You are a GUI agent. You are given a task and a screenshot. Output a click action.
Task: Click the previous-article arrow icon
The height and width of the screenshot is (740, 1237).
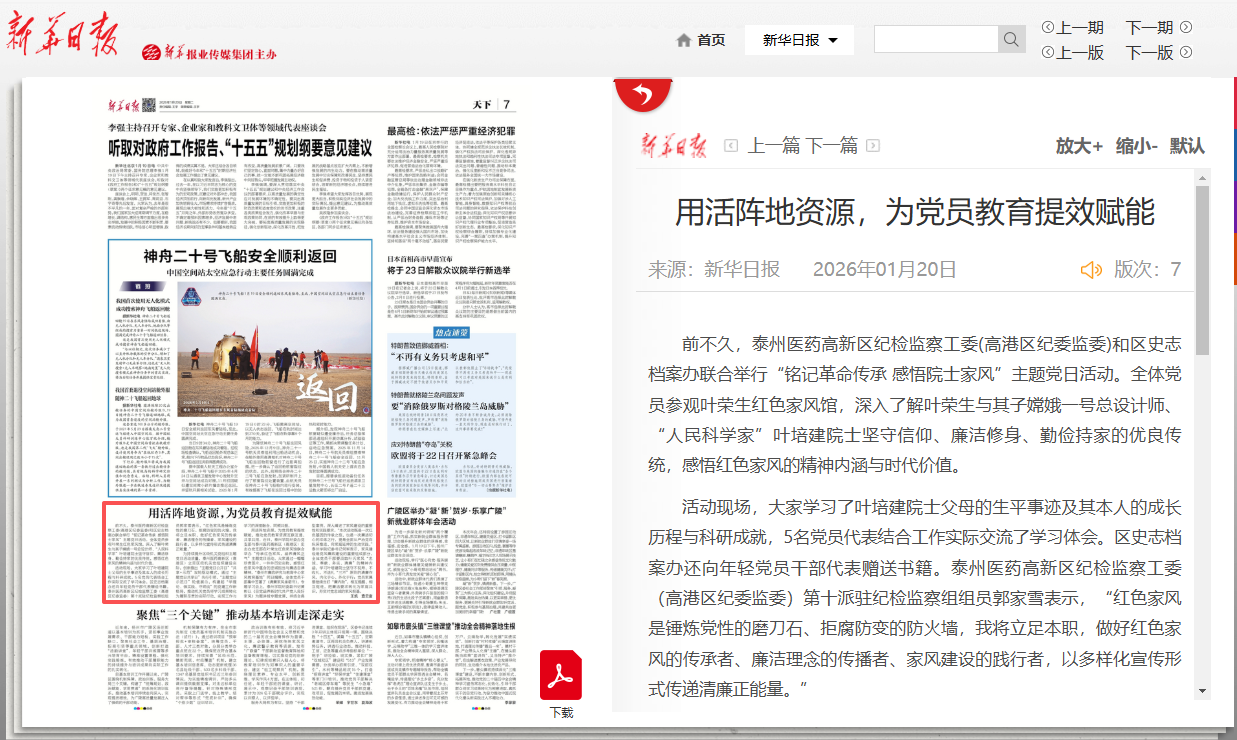click(x=731, y=146)
